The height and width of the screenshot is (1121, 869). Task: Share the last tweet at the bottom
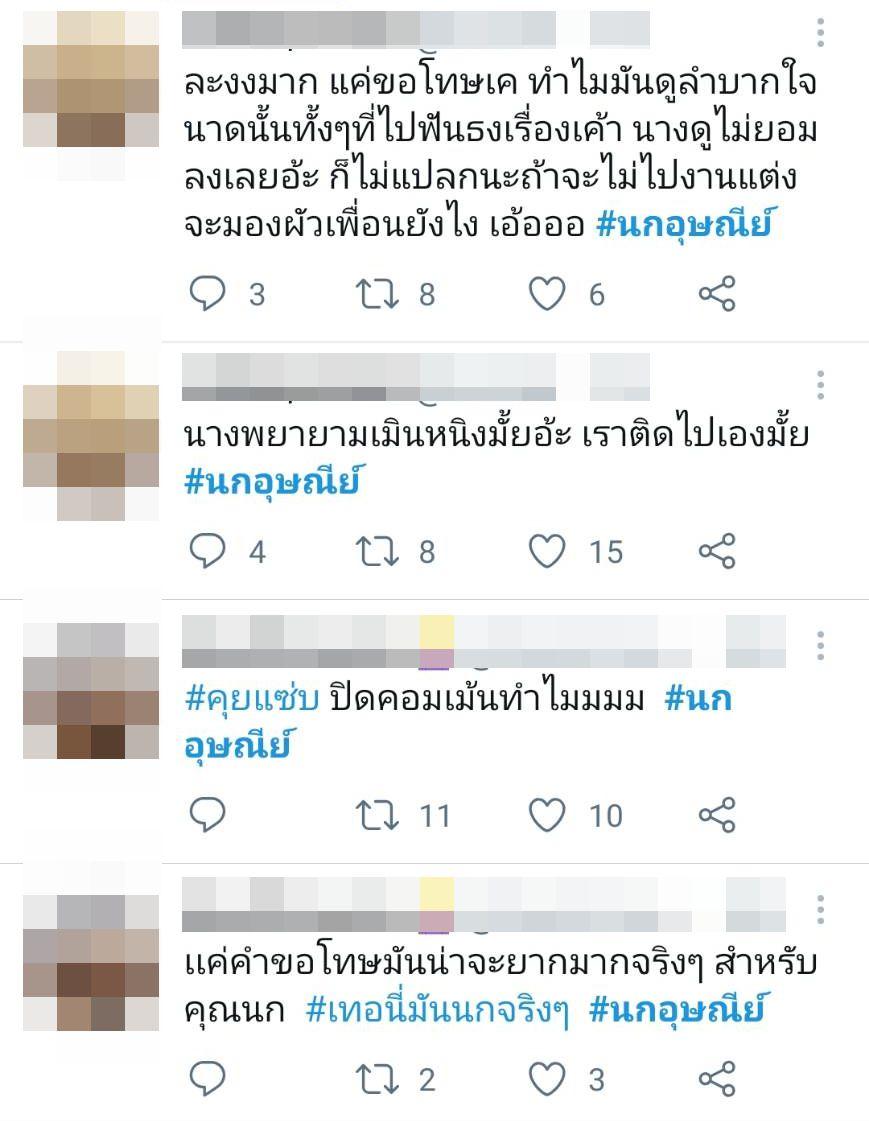click(717, 1078)
